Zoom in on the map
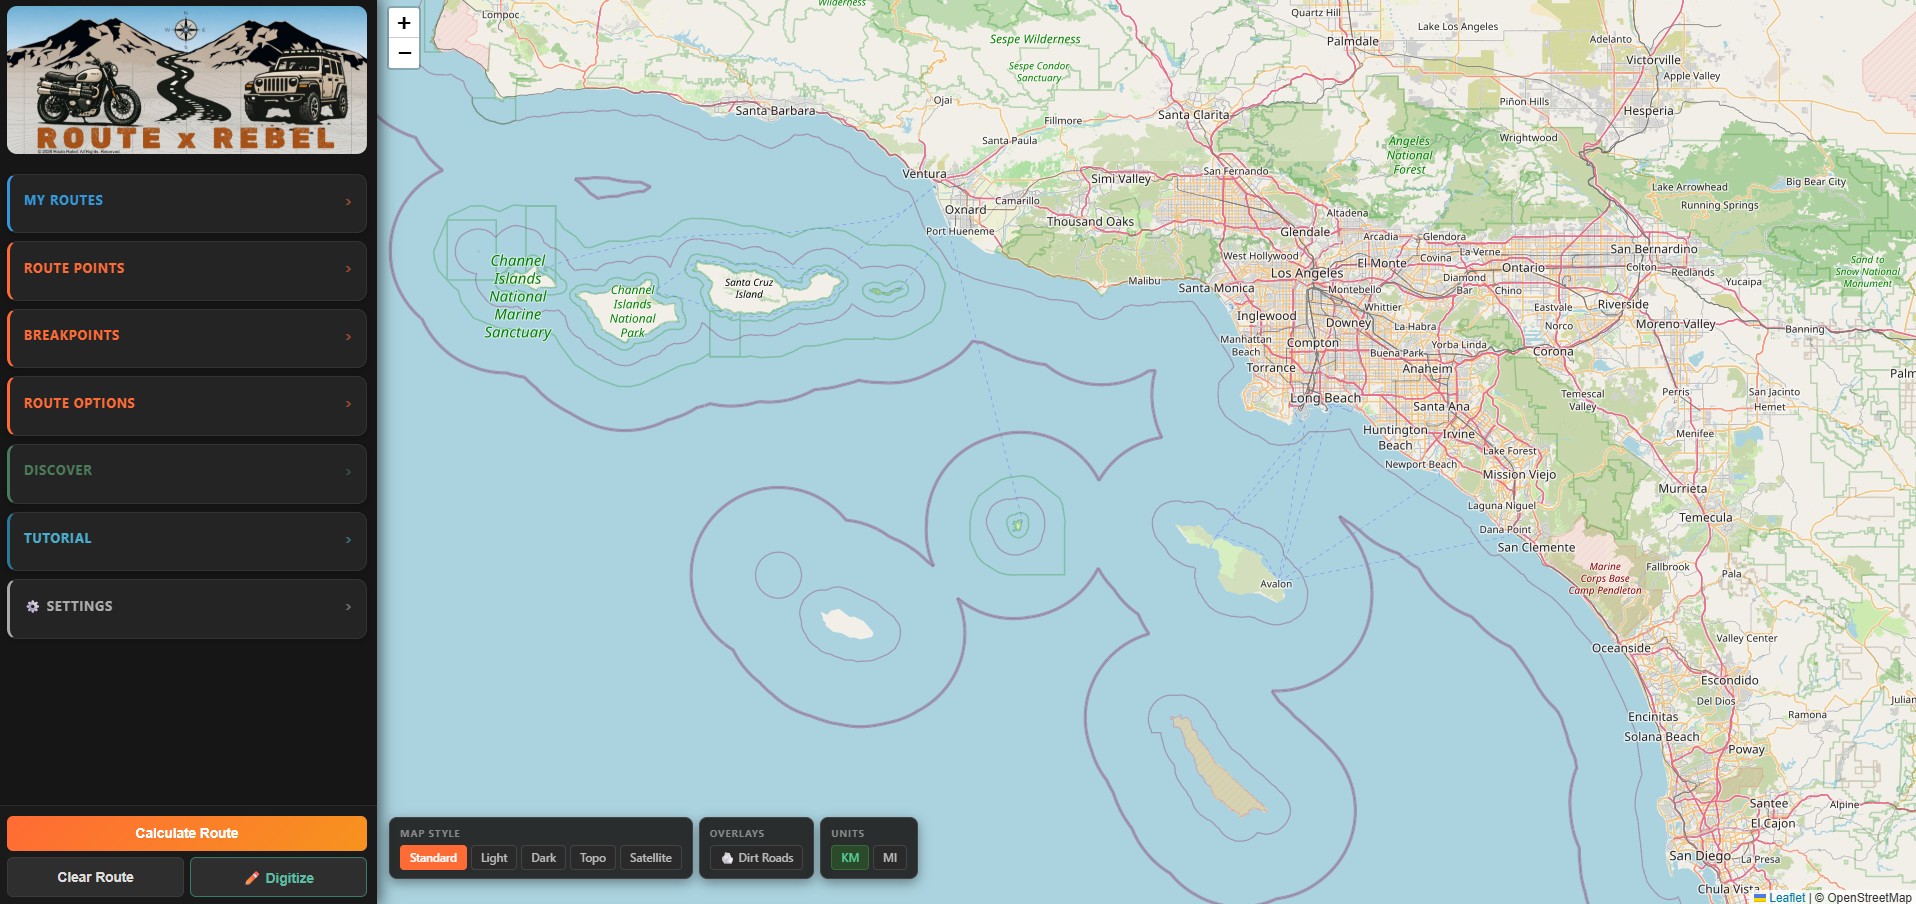 click(404, 23)
